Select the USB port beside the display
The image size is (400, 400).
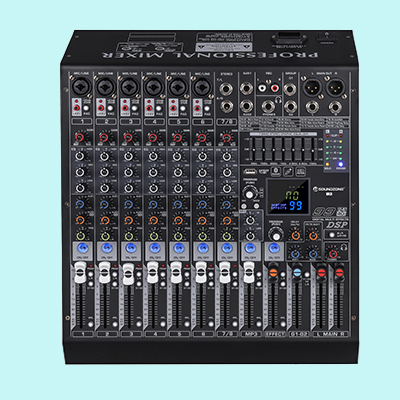(249, 171)
